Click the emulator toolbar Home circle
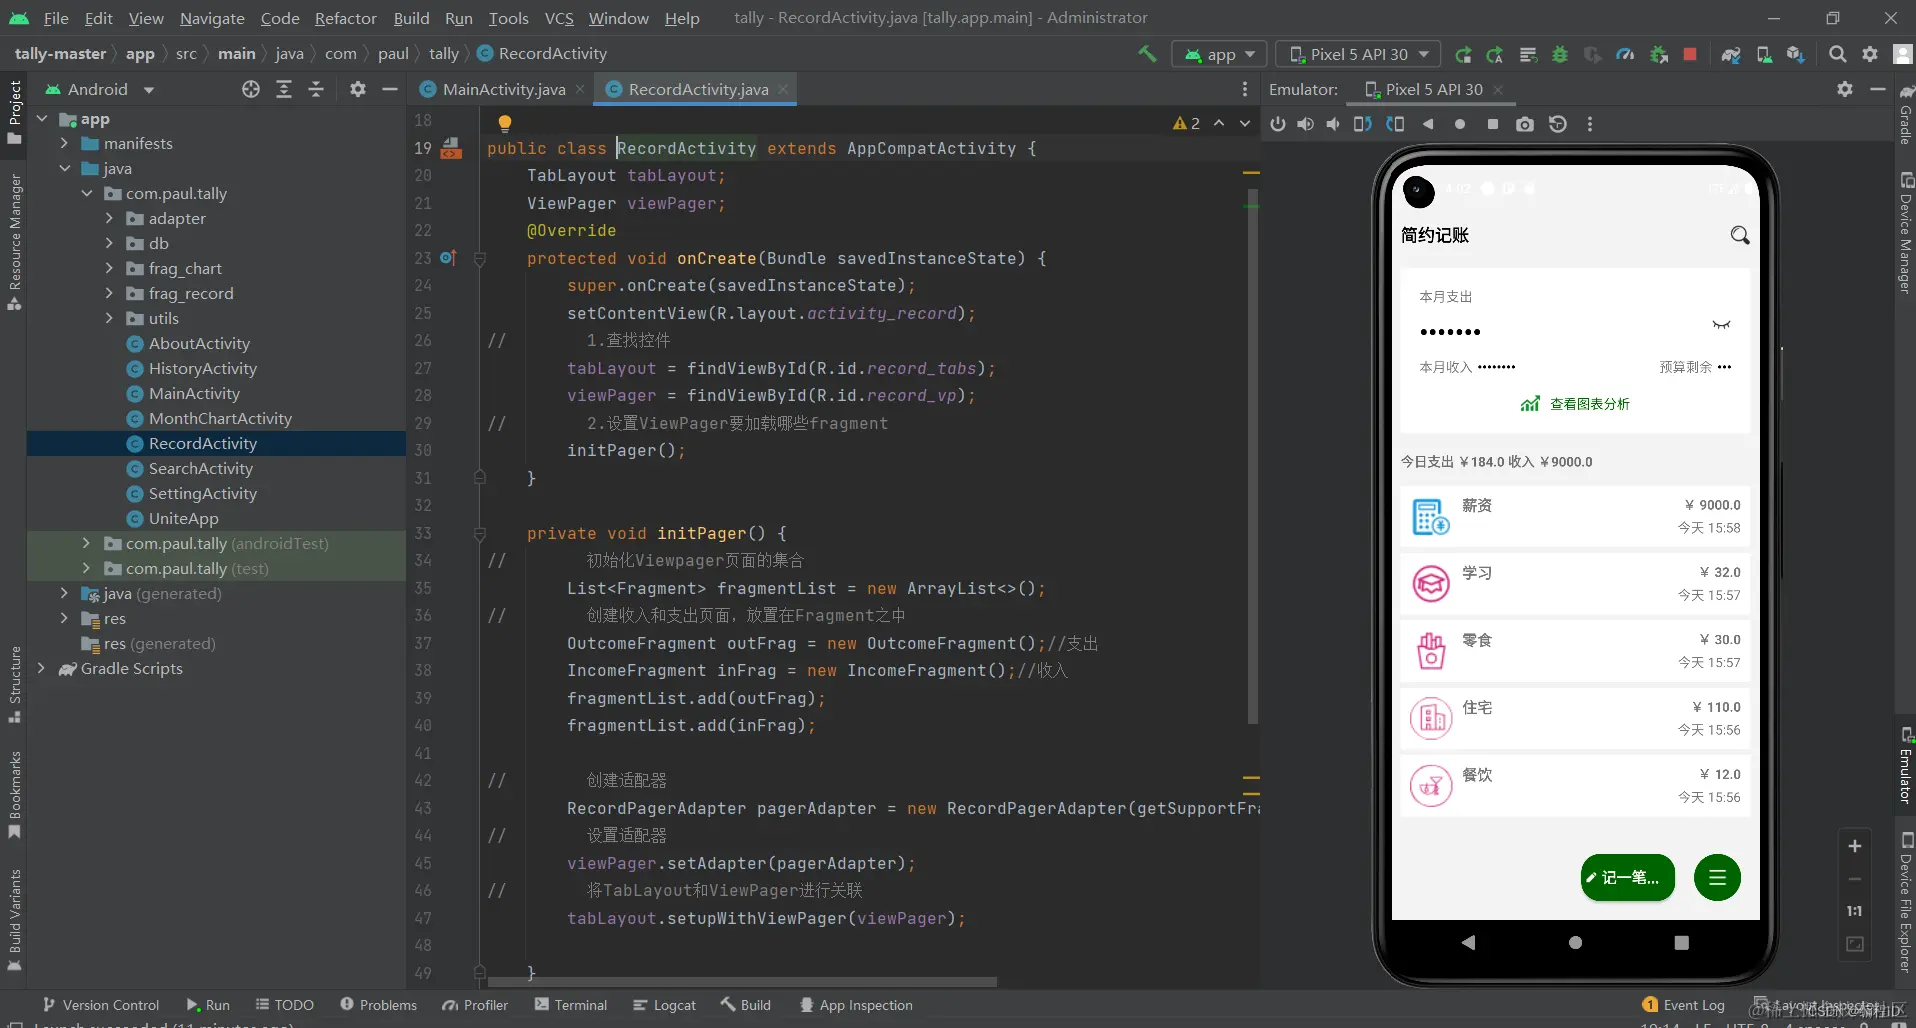The image size is (1916, 1028). point(1460,124)
